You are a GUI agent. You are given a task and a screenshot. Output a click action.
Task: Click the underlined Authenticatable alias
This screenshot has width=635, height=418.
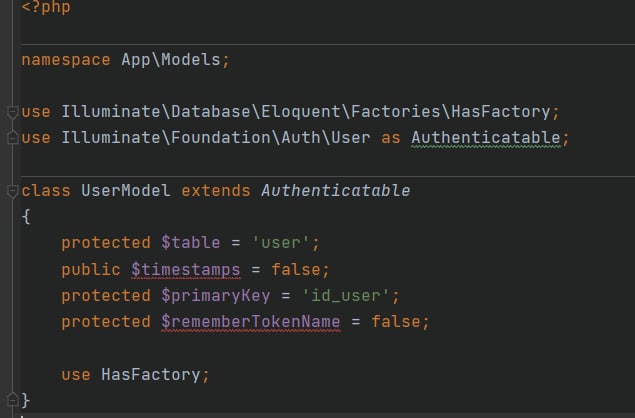(486, 138)
